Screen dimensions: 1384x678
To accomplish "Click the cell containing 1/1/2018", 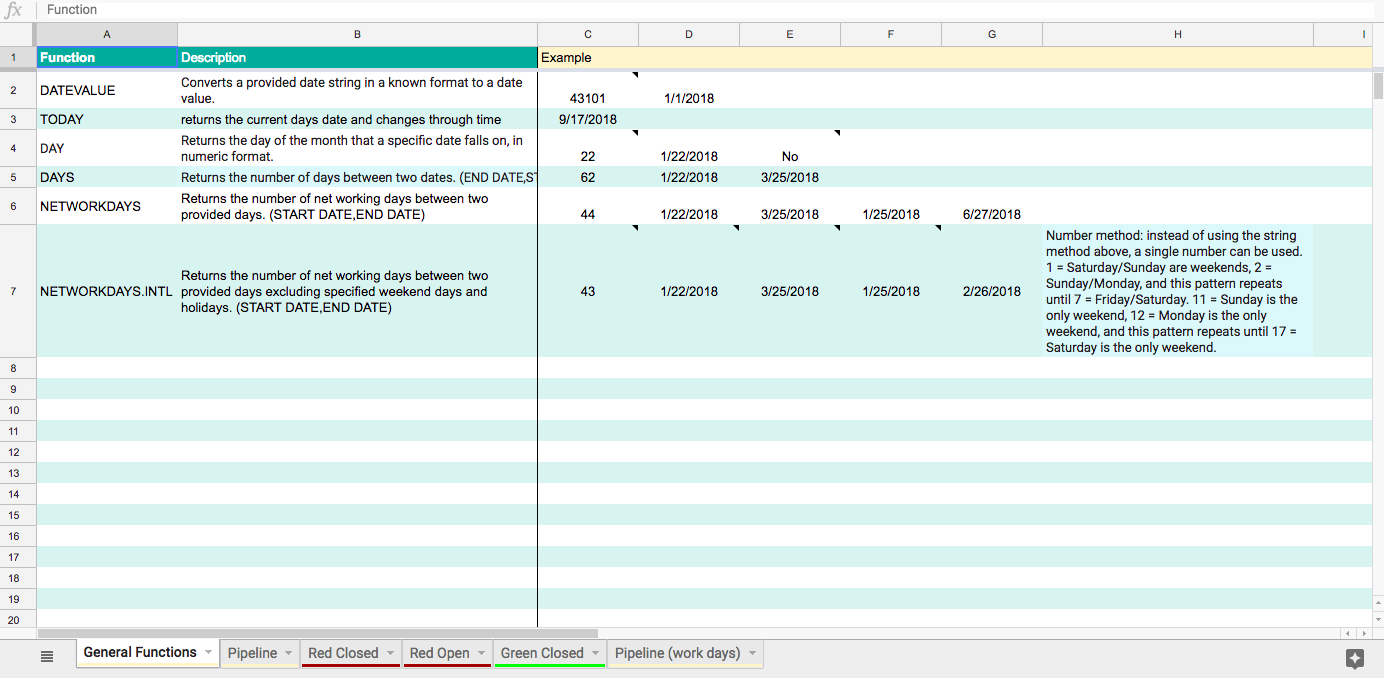I will [x=689, y=90].
